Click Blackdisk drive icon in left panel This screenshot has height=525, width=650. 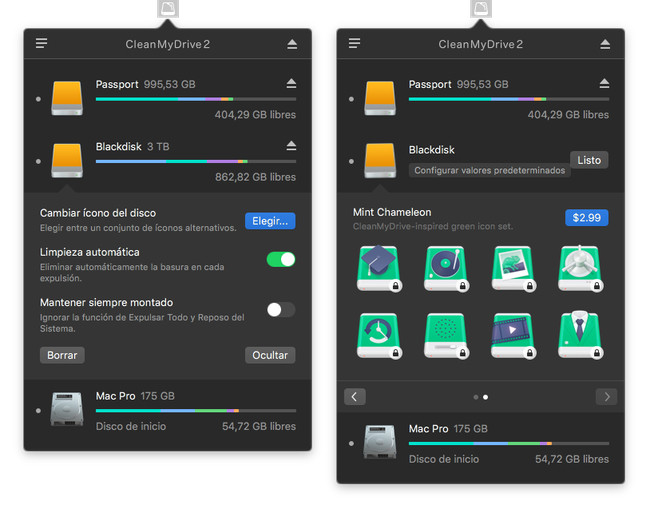coord(67,160)
